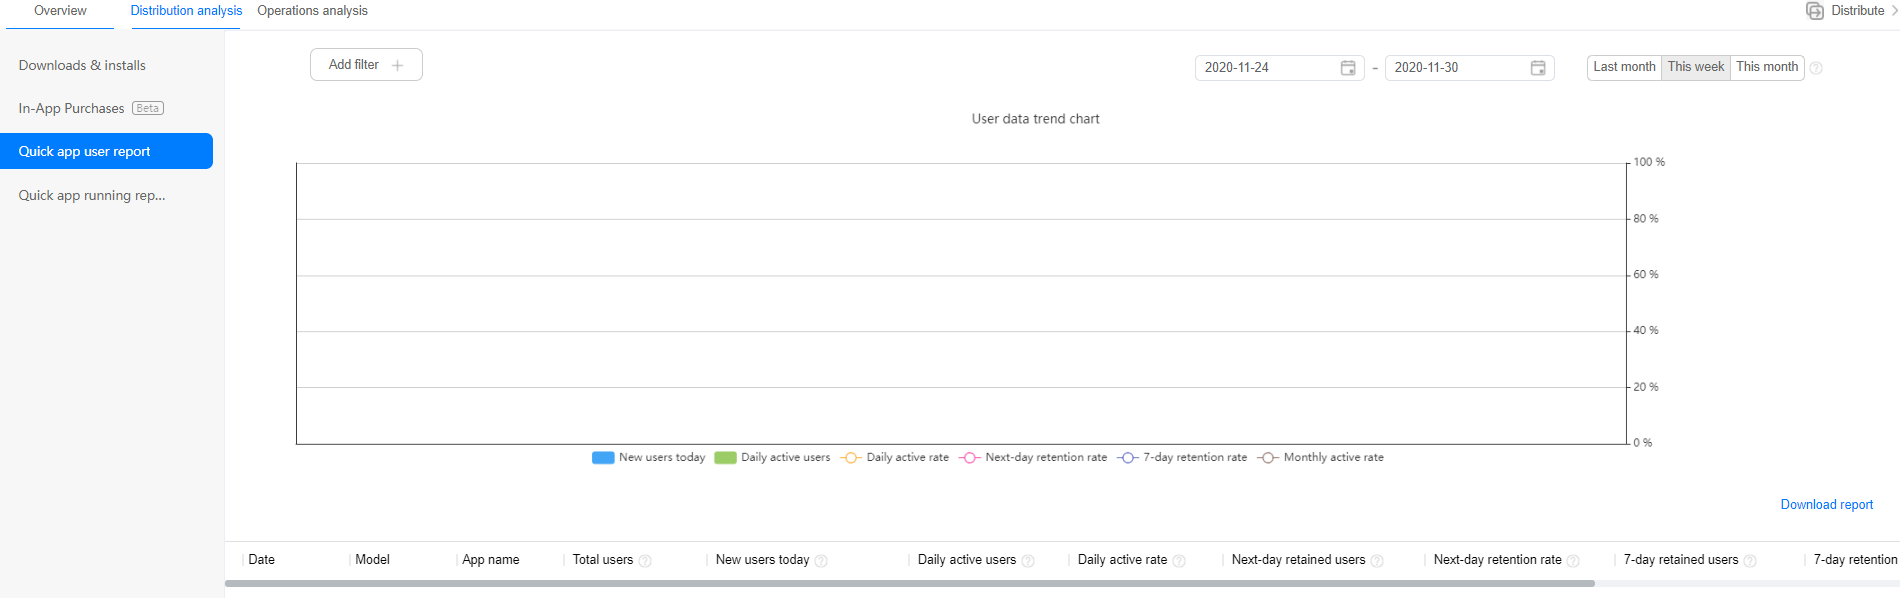The height and width of the screenshot is (598, 1900).
Task: Click the Distribute icon at top right
Action: 1814,11
